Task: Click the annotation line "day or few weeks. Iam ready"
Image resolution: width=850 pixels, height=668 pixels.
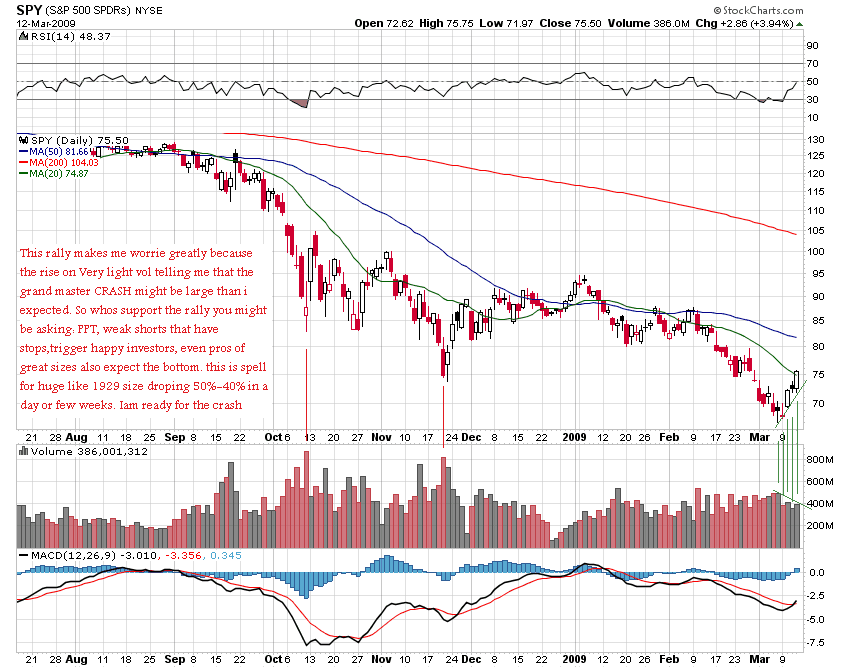Action: click(x=131, y=406)
